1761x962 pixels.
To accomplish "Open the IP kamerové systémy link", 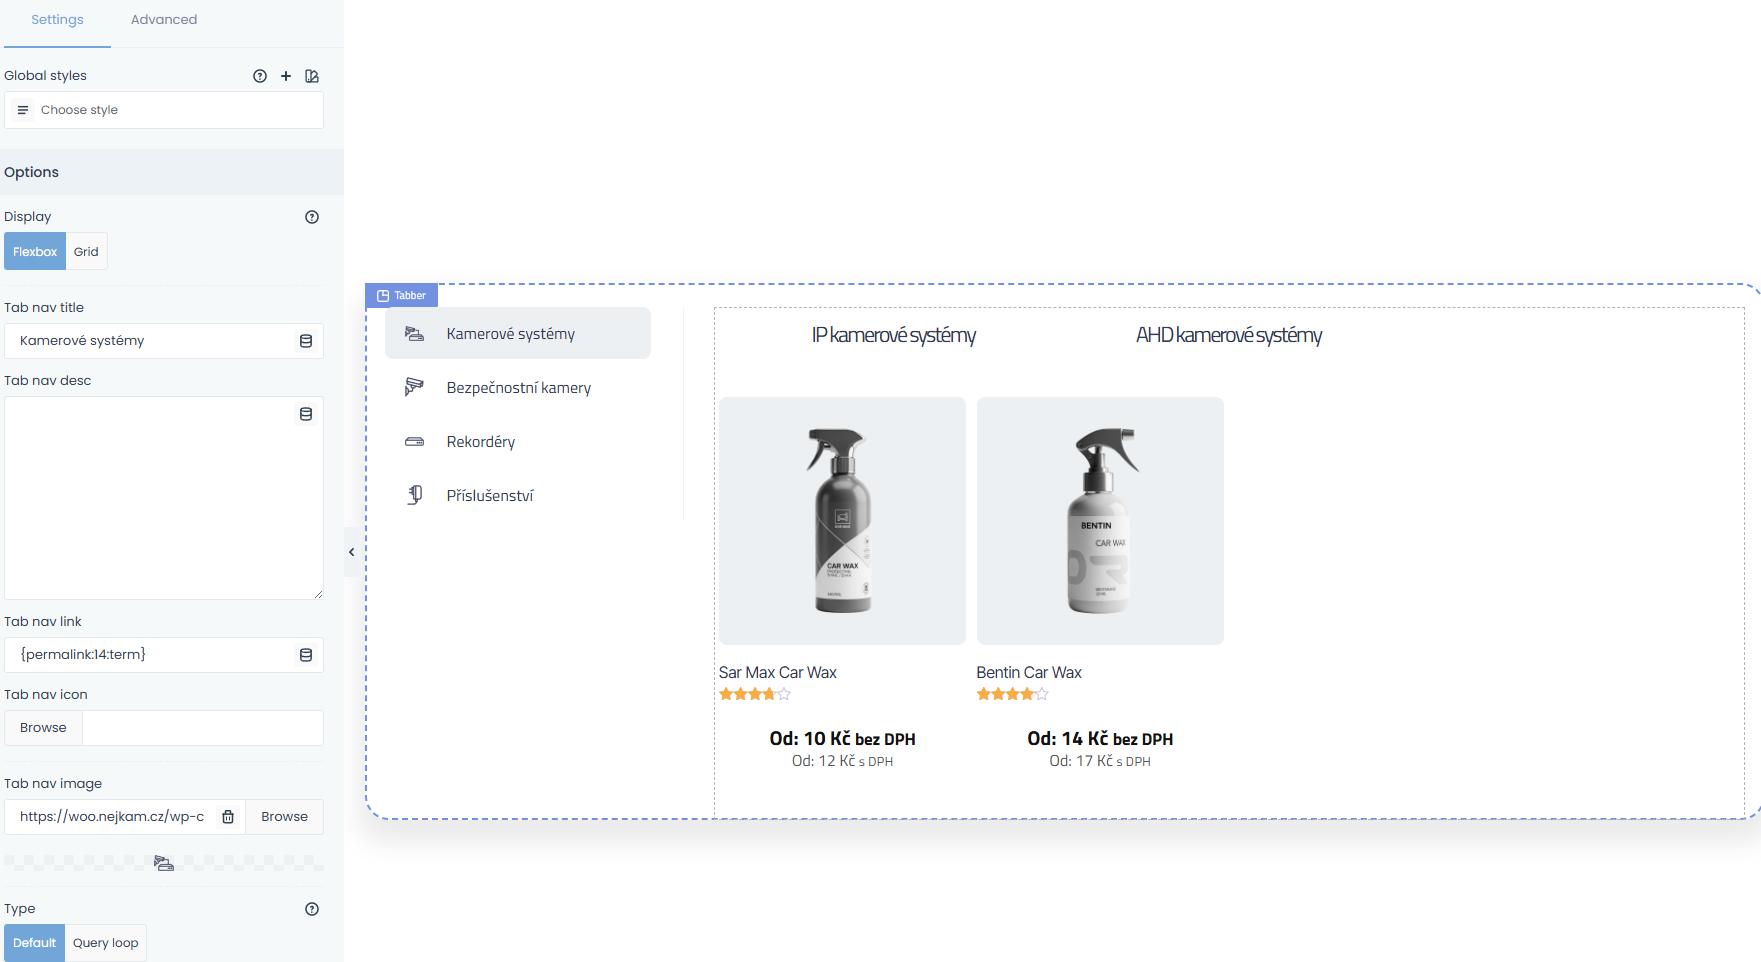I will [893, 335].
